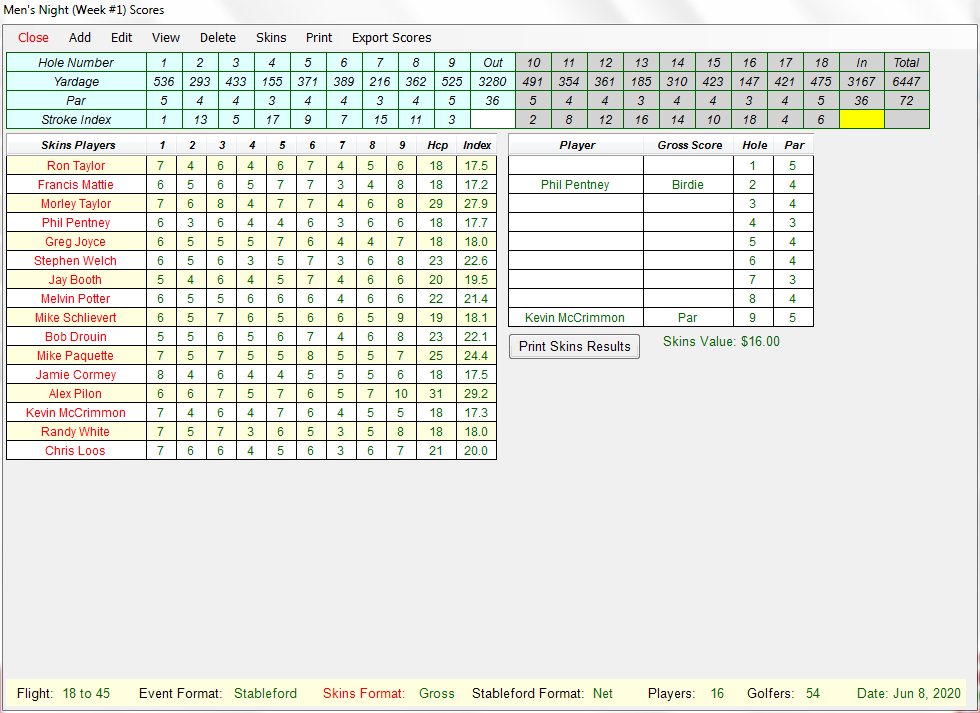Click the total par value 72
The height and width of the screenshot is (713, 980).
click(x=906, y=101)
